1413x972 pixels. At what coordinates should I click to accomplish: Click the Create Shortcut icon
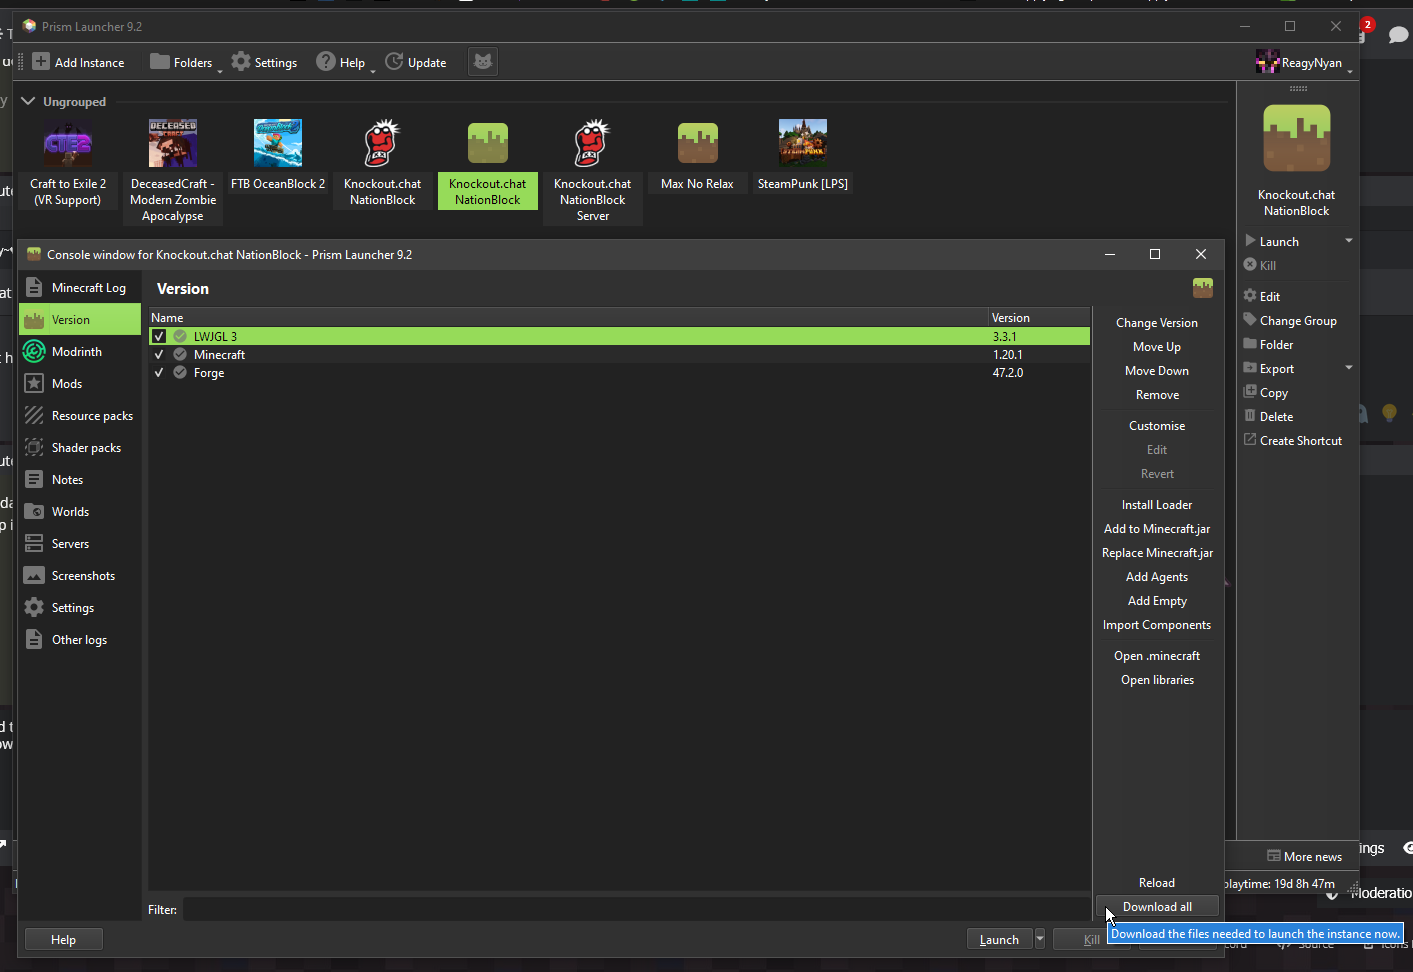1250,440
